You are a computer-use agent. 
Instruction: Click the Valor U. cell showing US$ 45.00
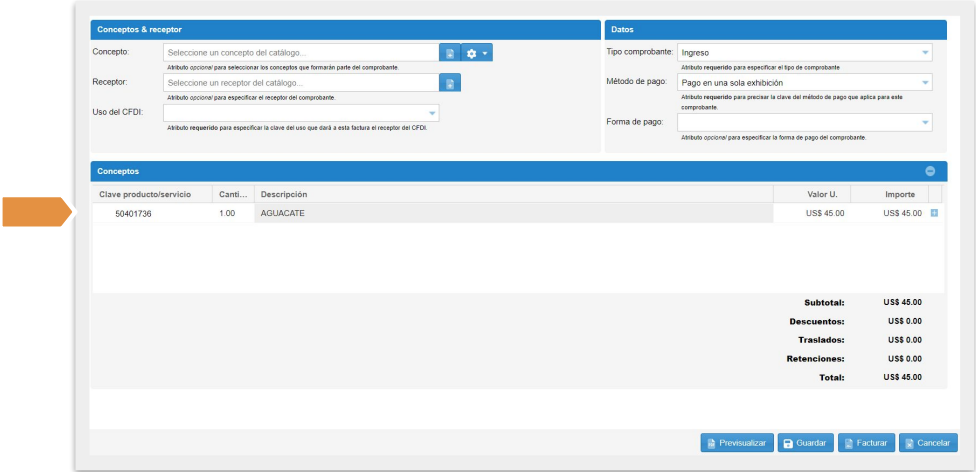(825, 214)
